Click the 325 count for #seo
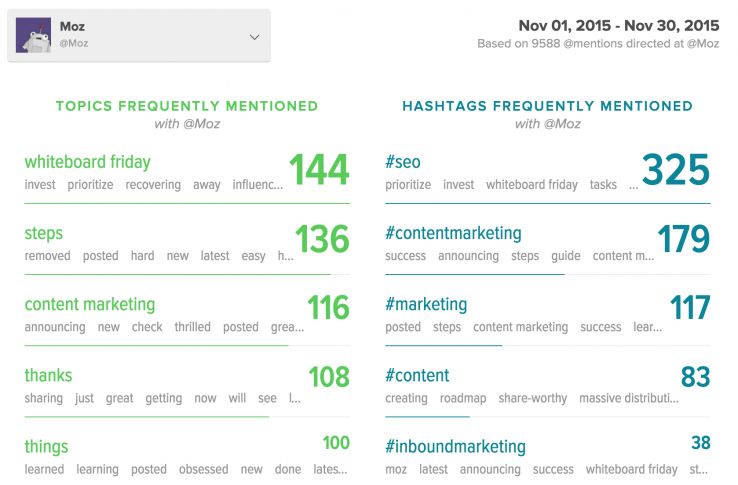 tap(675, 170)
